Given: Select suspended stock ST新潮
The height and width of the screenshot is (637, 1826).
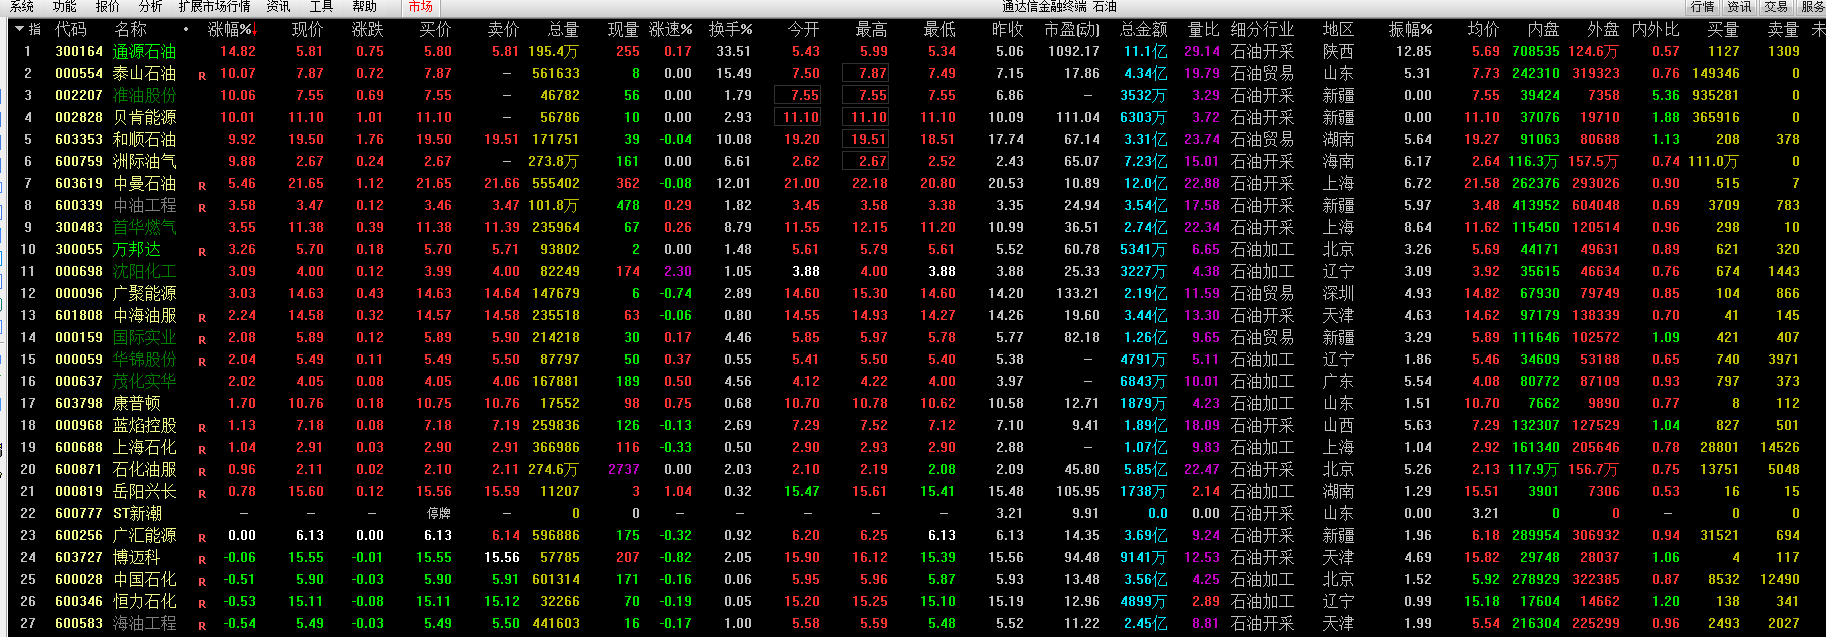Looking at the screenshot, I should (138, 513).
